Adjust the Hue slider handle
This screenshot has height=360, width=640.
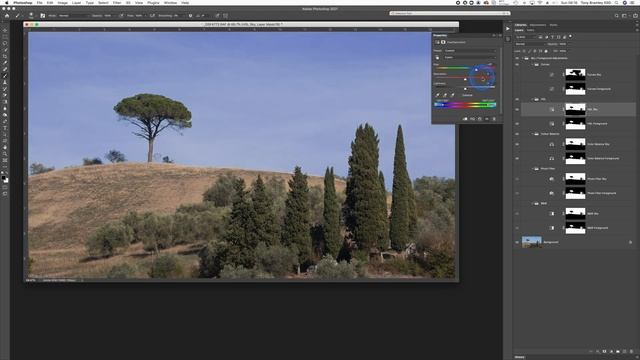[x=476, y=69]
